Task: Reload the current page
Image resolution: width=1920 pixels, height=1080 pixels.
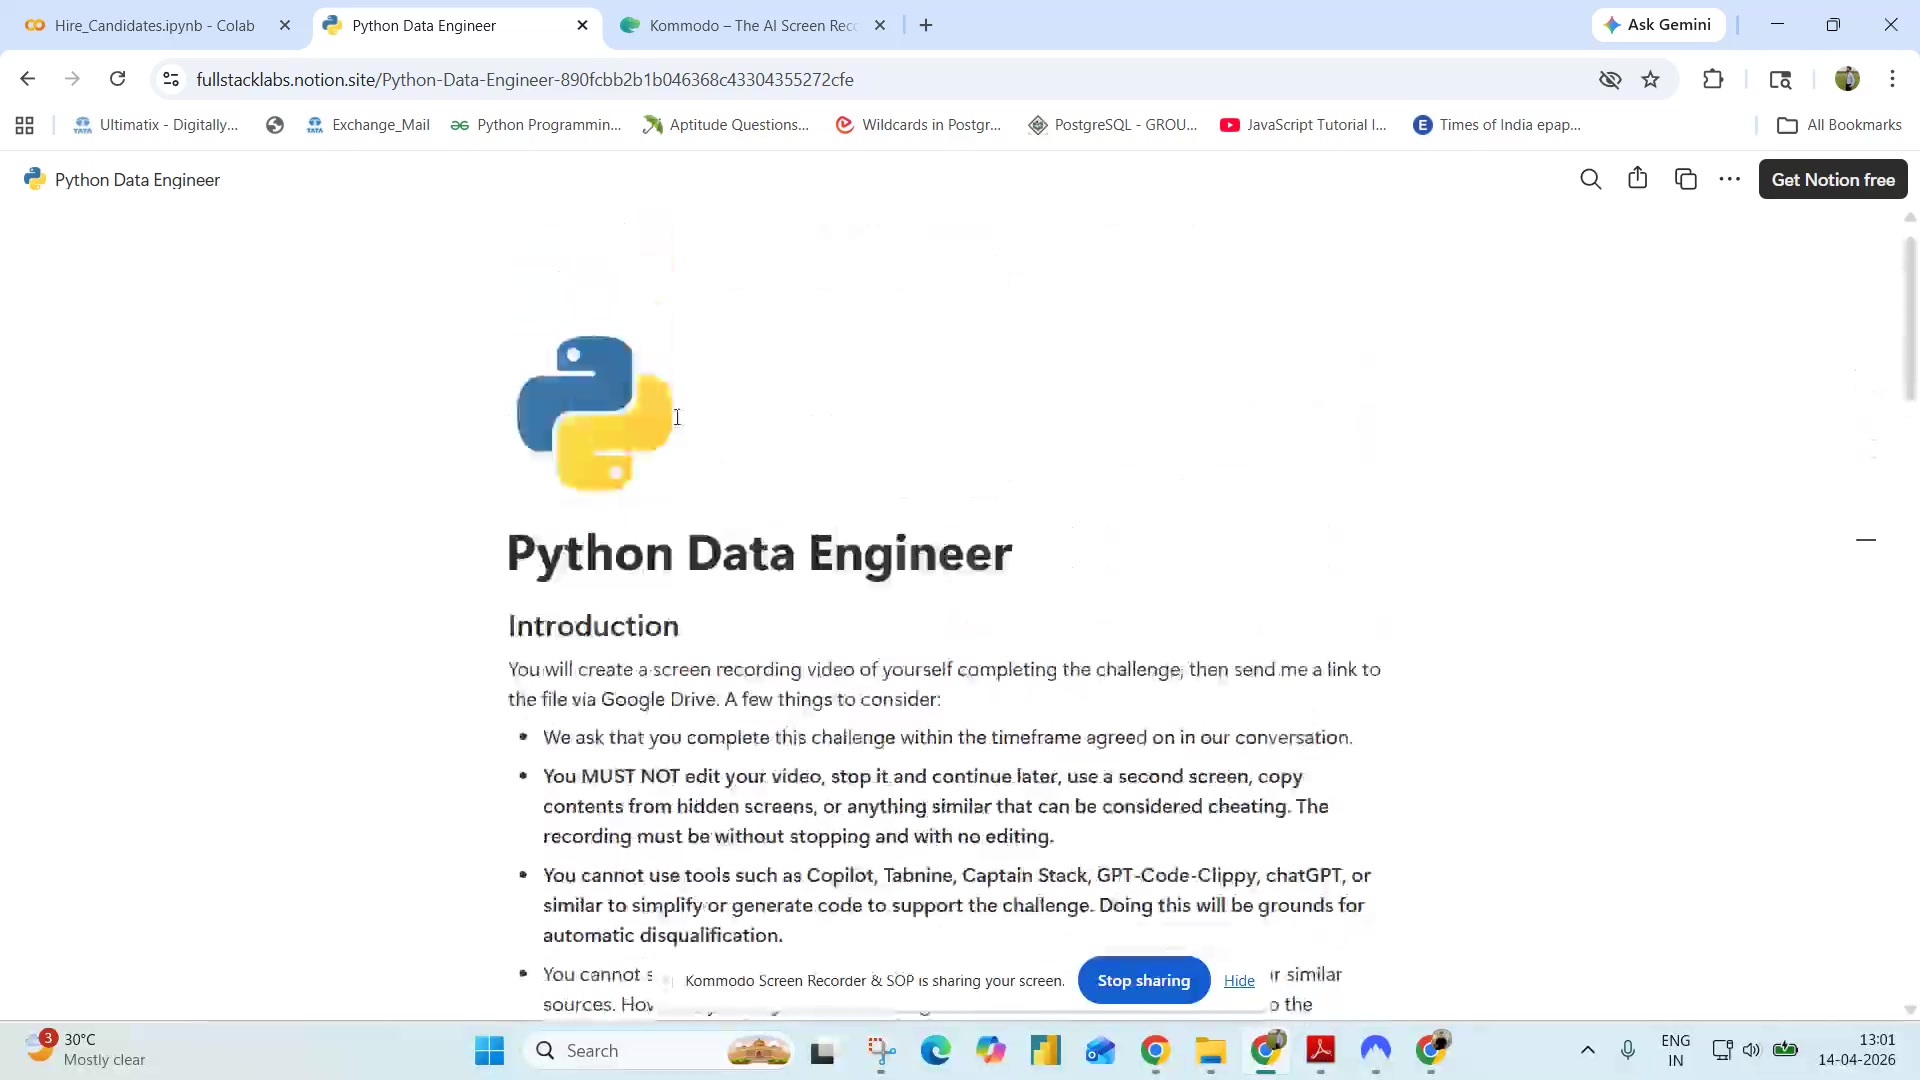Action: coord(117,79)
